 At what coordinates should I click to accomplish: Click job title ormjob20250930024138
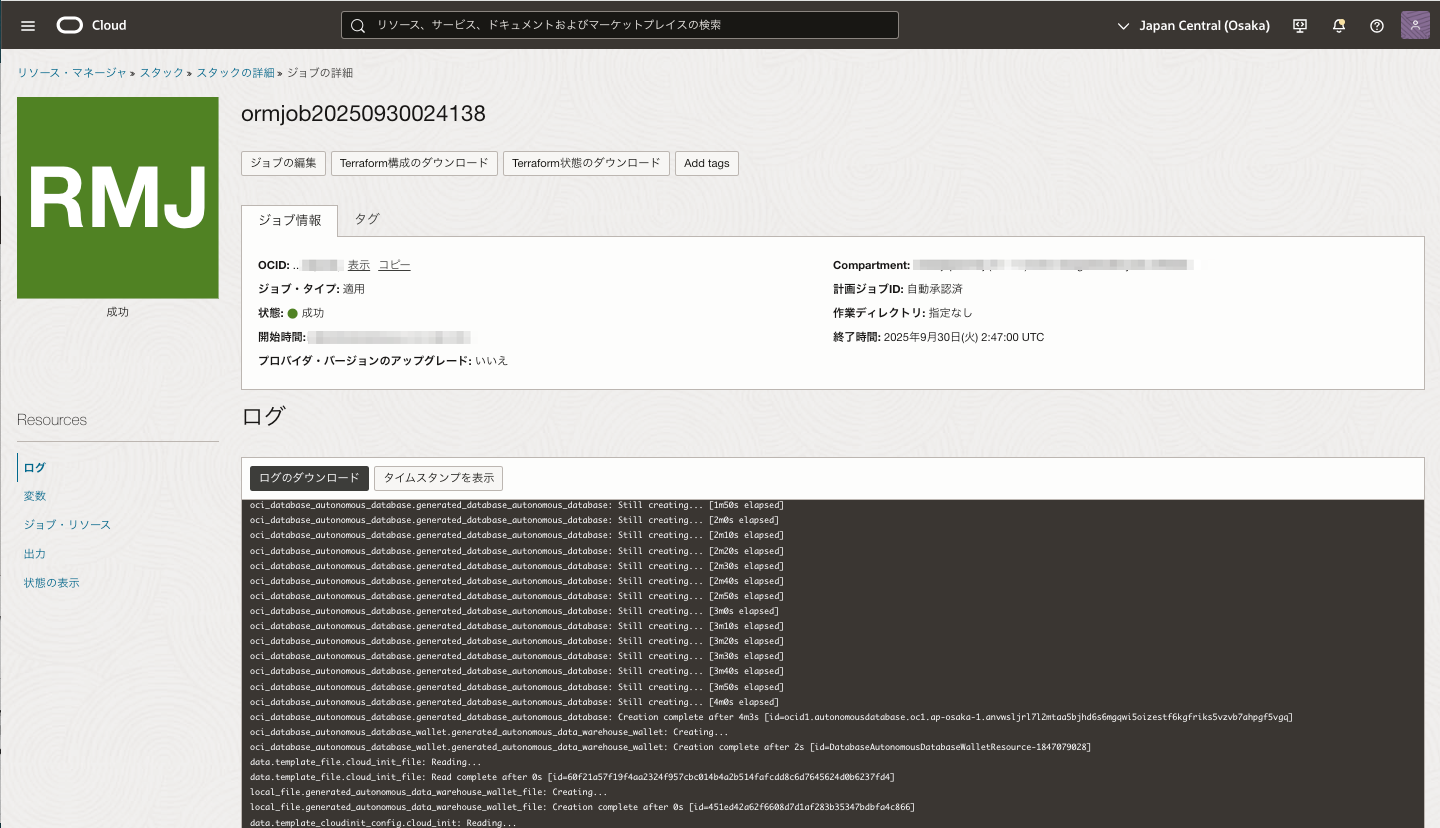tap(363, 114)
